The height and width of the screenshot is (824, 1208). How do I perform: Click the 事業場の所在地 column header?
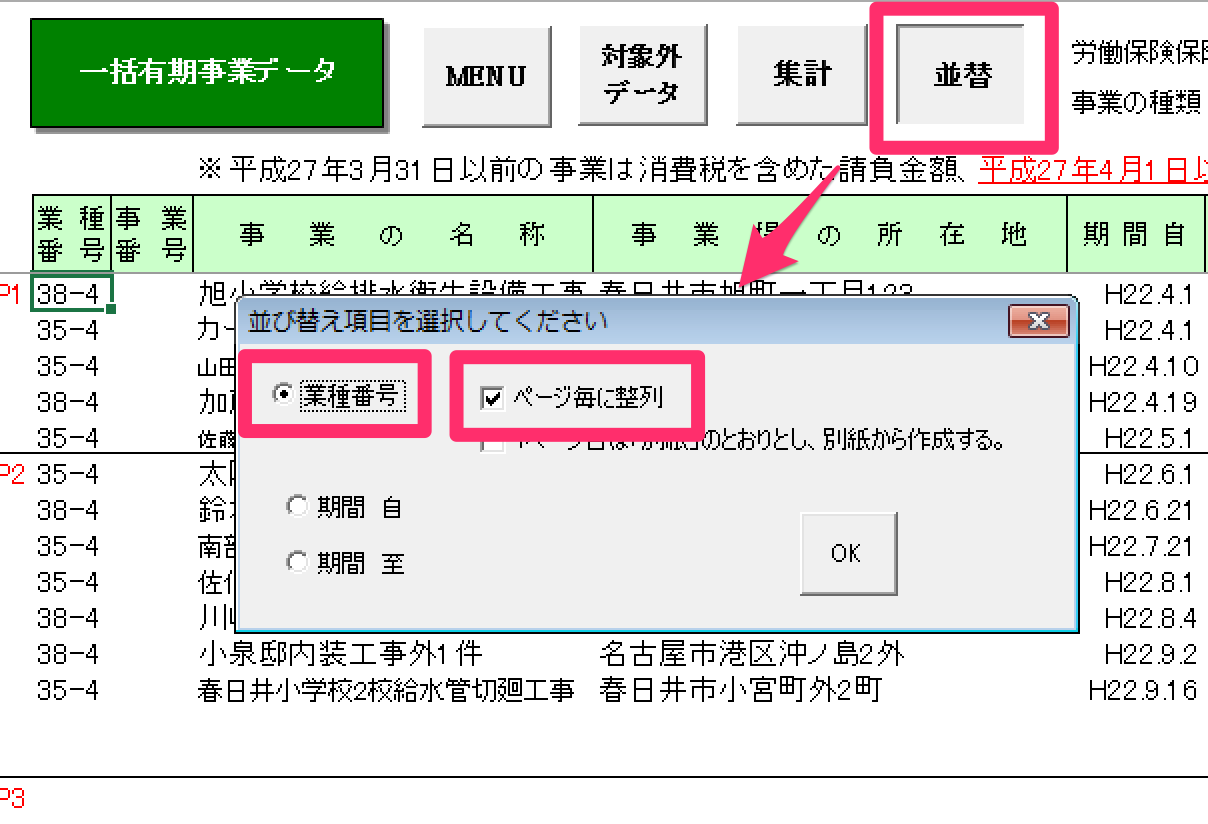click(x=830, y=234)
